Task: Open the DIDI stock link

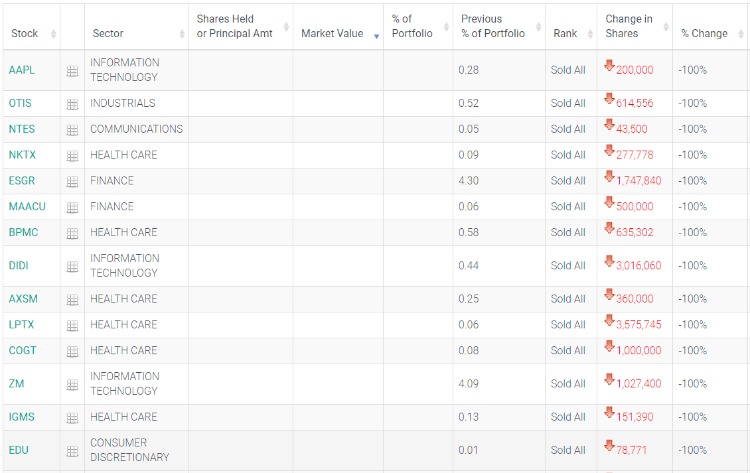Action: point(18,265)
